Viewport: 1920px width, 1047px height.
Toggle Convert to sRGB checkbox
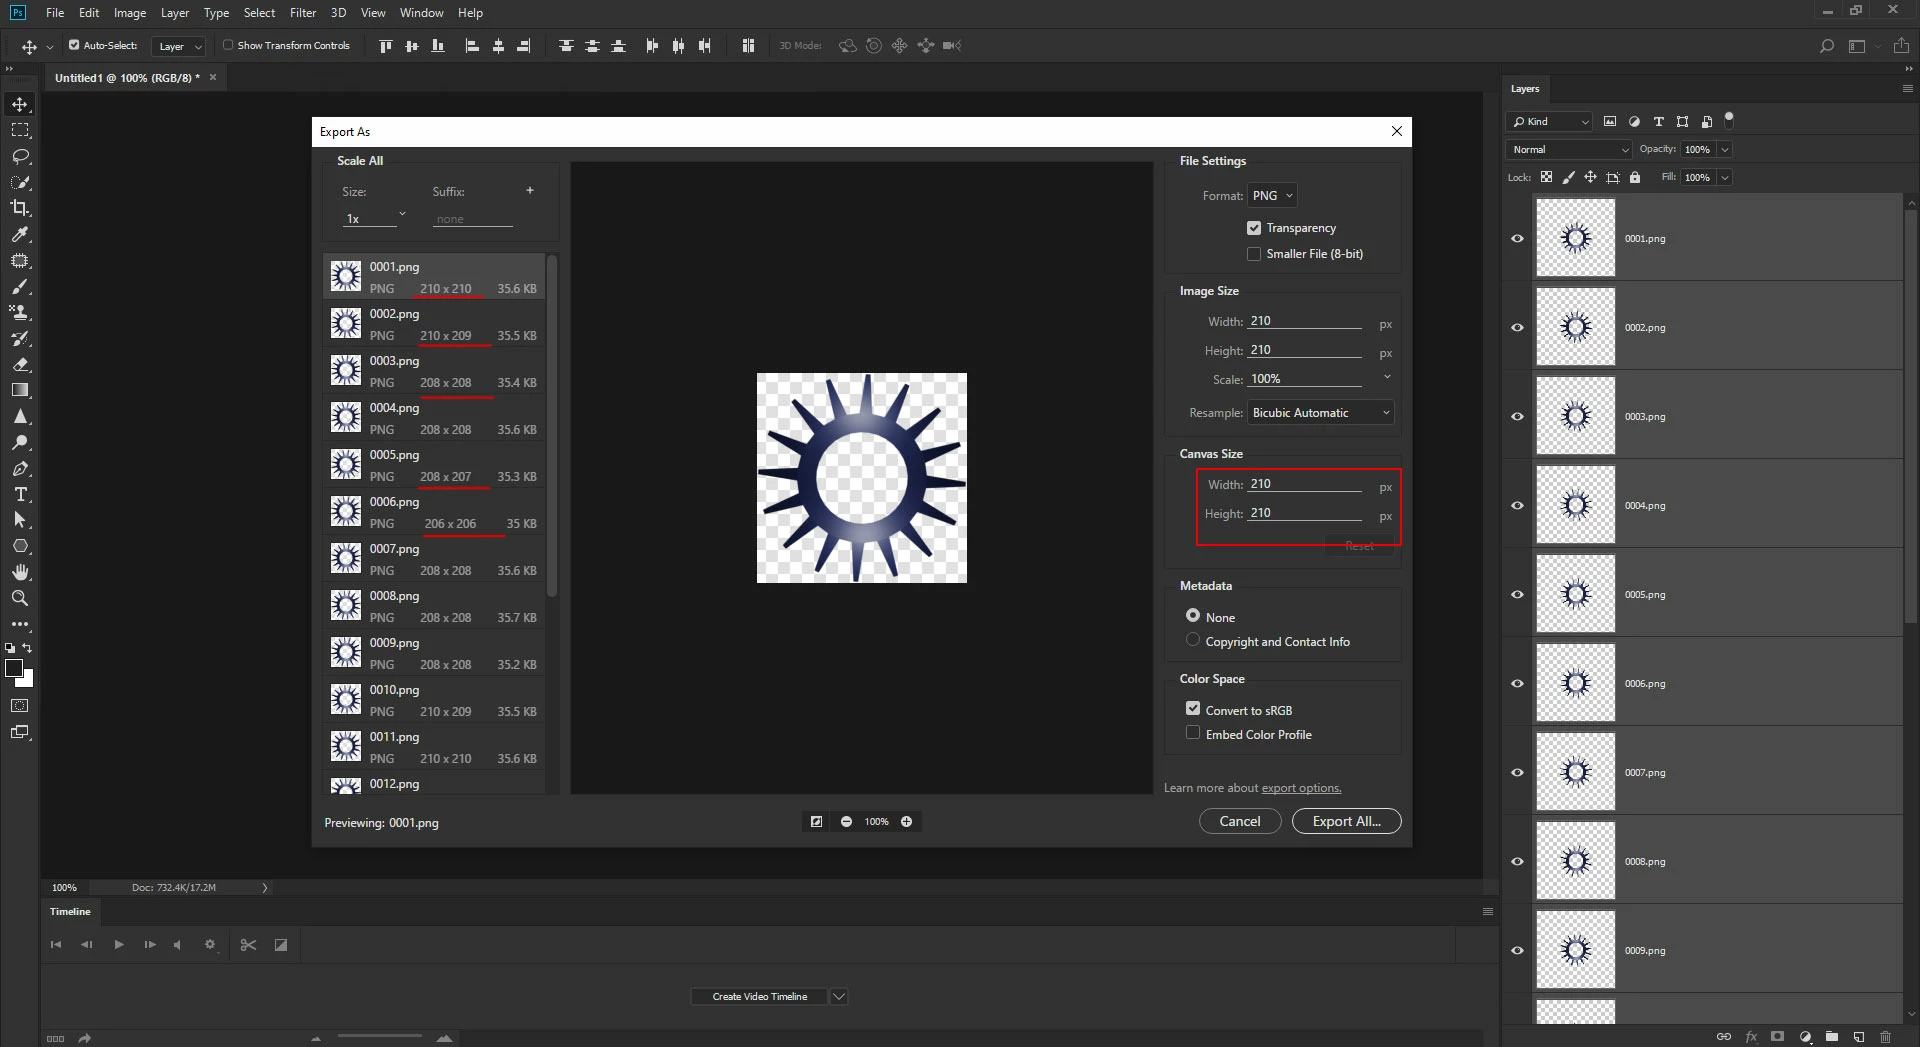click(1193, 709)
